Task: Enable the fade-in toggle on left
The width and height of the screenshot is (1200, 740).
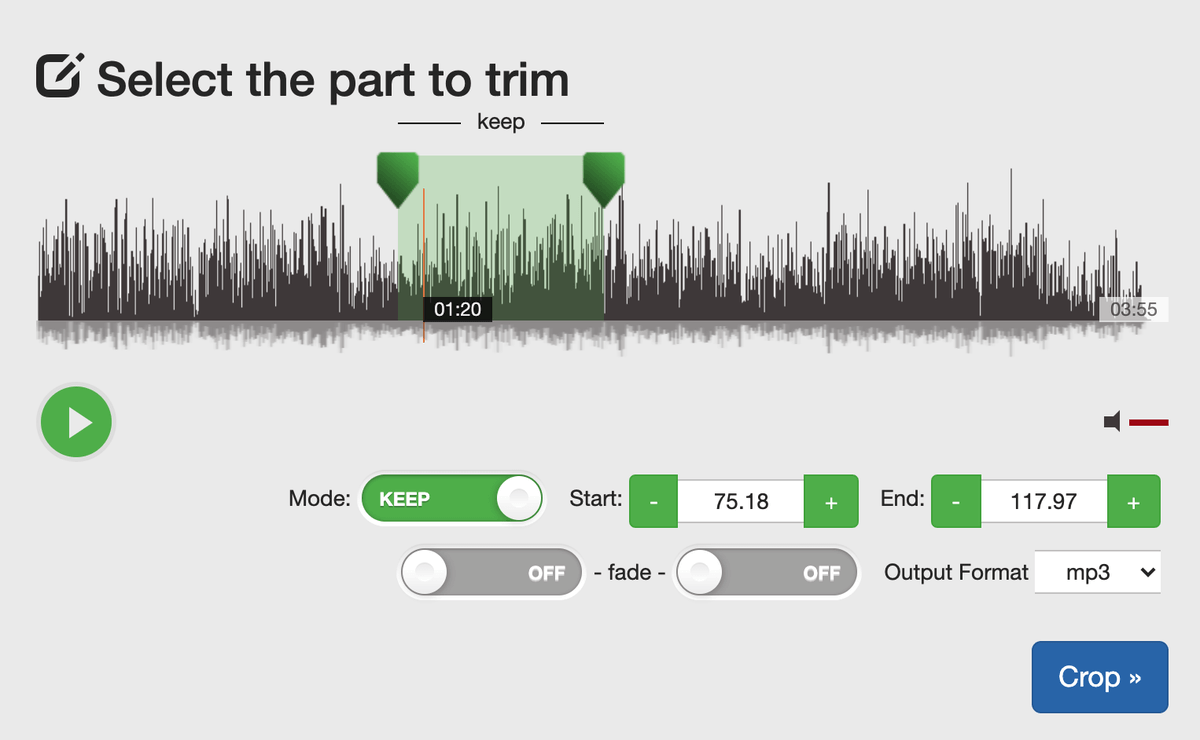Action: click(491, 573)
